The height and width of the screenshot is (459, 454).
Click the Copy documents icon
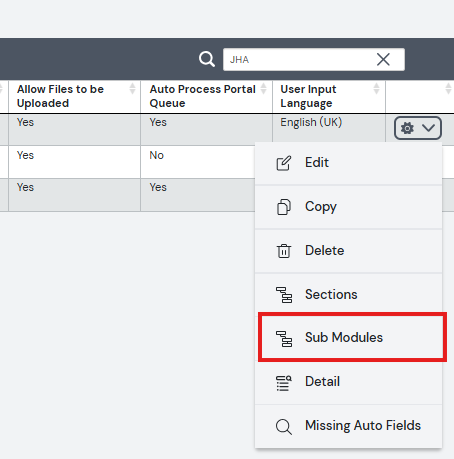(x=284, y=207)
